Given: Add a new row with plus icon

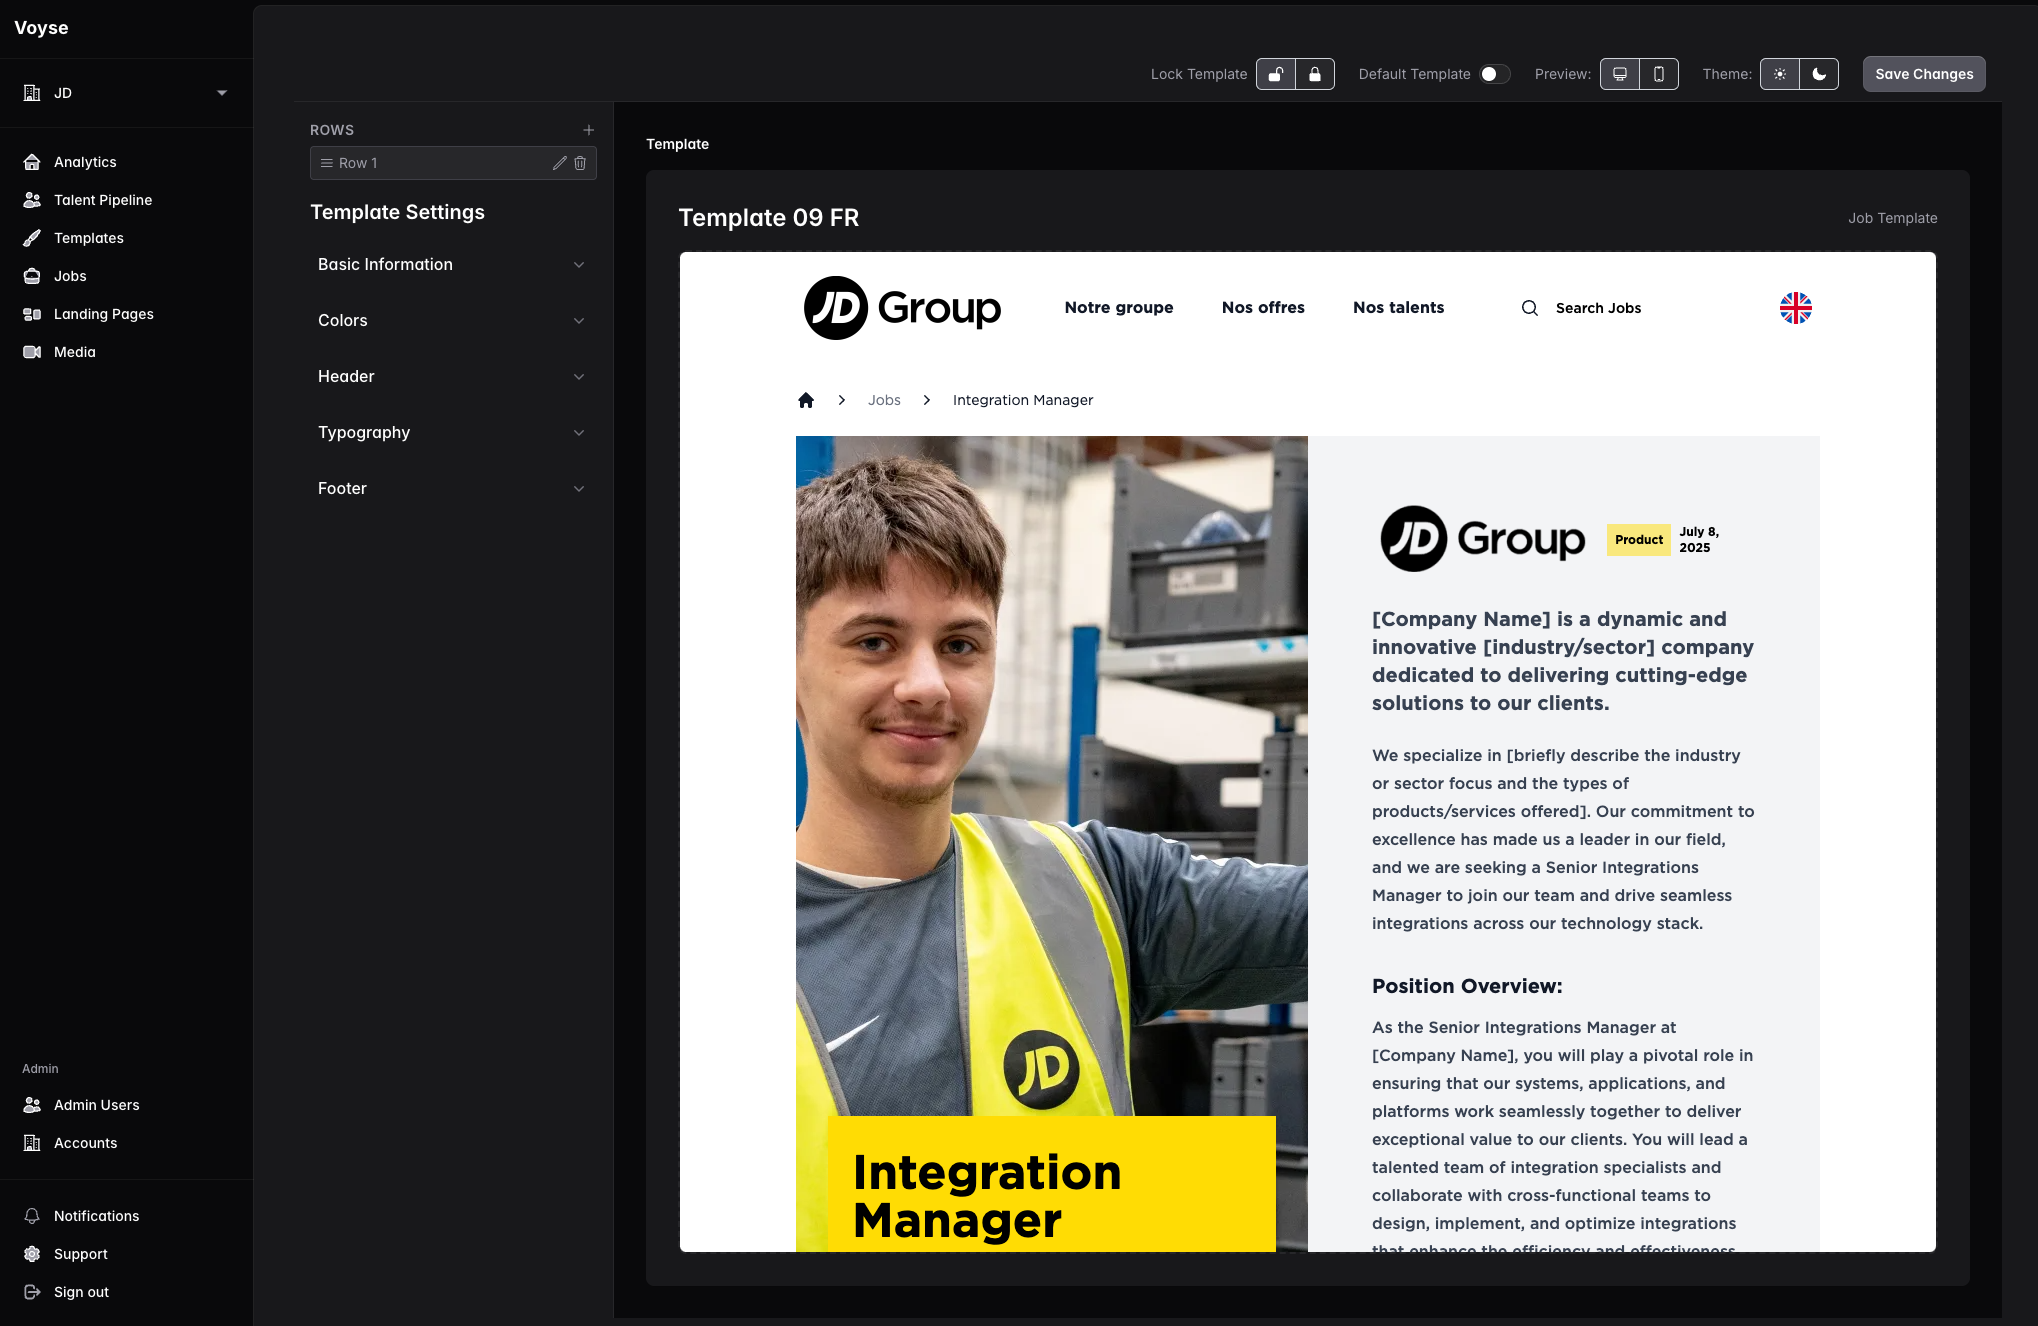Looking at the screenshot, I should tap(589, 130).
